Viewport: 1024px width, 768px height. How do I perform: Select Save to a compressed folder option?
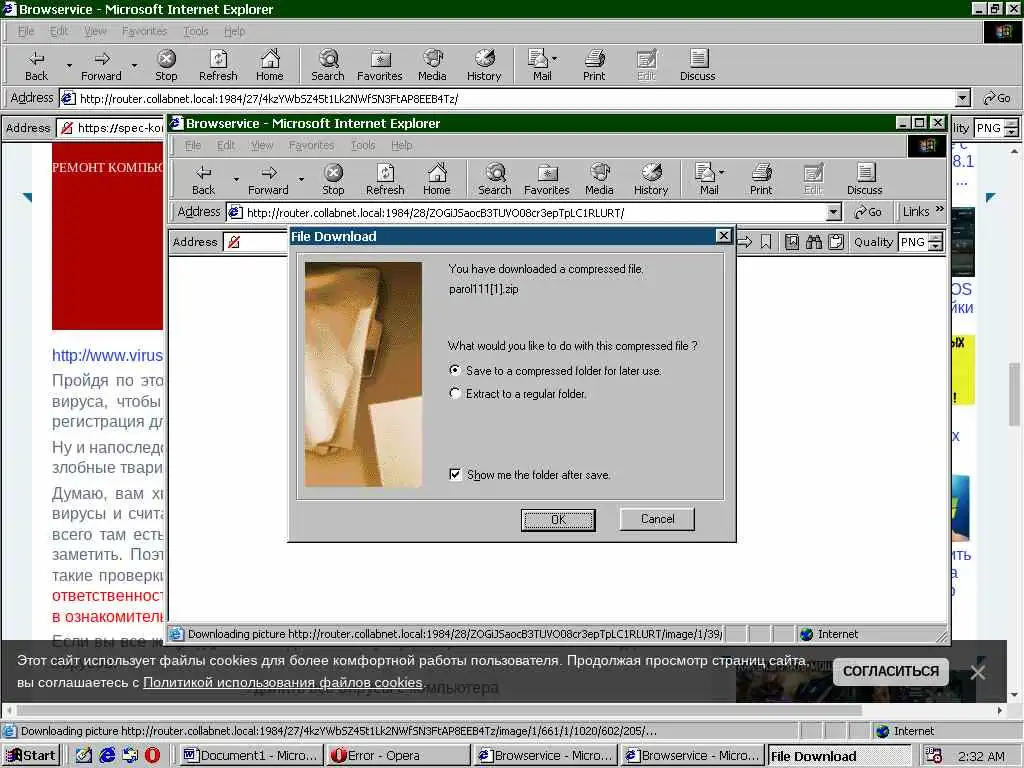(x=455, y=370)
